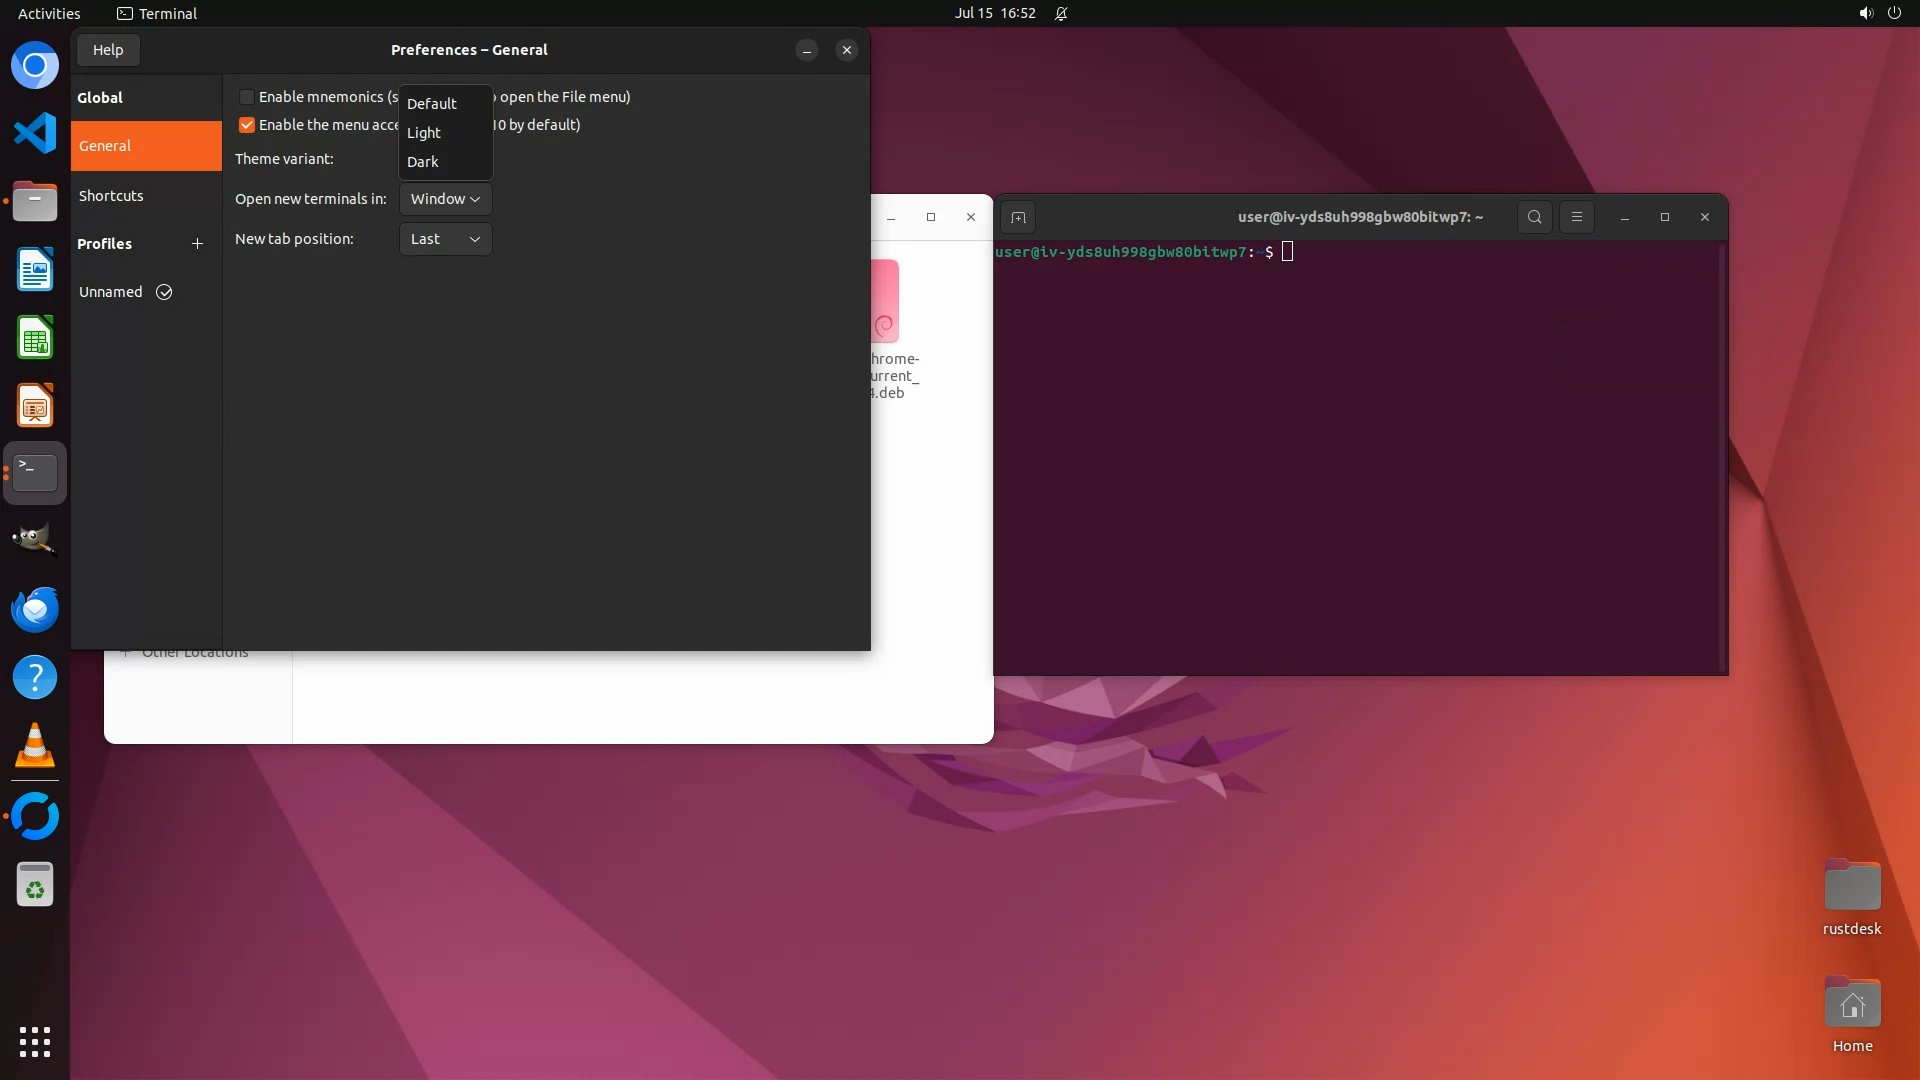Image resolution: width=1920 pixels, height=1080 pixels.
Task: Click the default profile checkmark next to Unnamed
Action: point(164,292)
